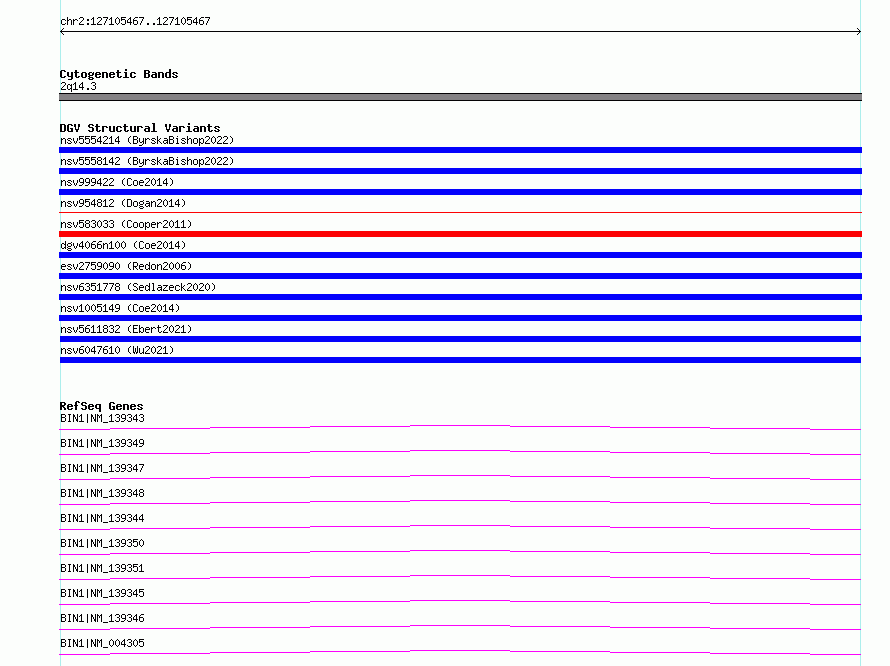Select the DGV Structural Variants heading
The height and width of the screenshot is (666, 890).
point(140,128)
